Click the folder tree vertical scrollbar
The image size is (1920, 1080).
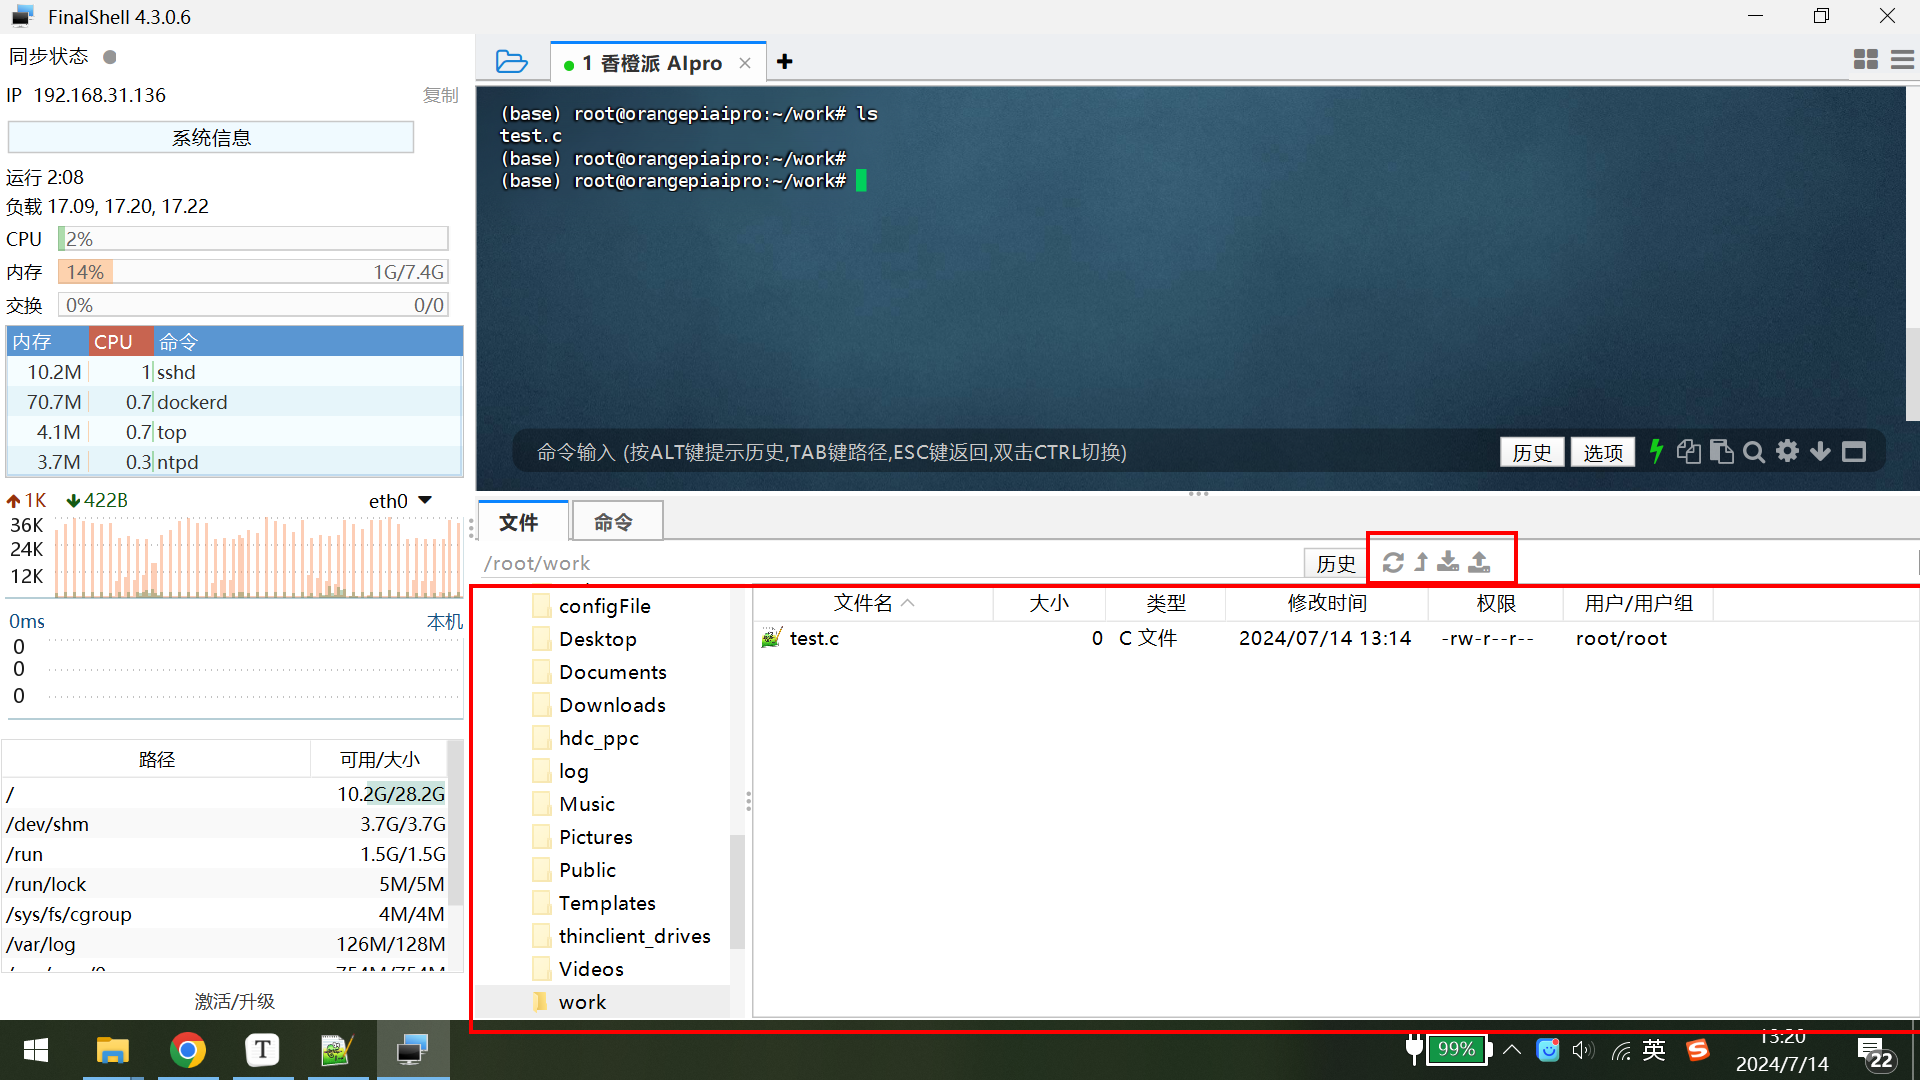(738, 890)
